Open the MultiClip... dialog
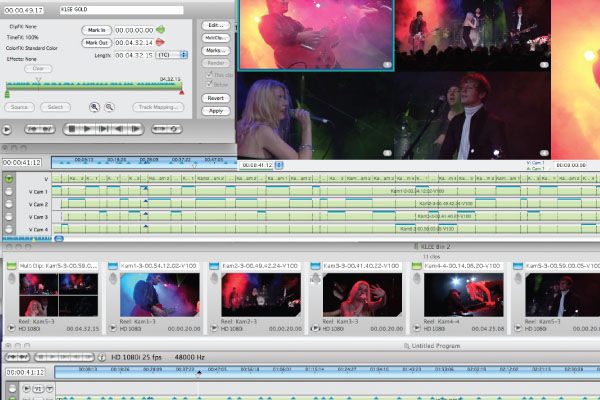This screenshot has width=600, height=400. 216,38
